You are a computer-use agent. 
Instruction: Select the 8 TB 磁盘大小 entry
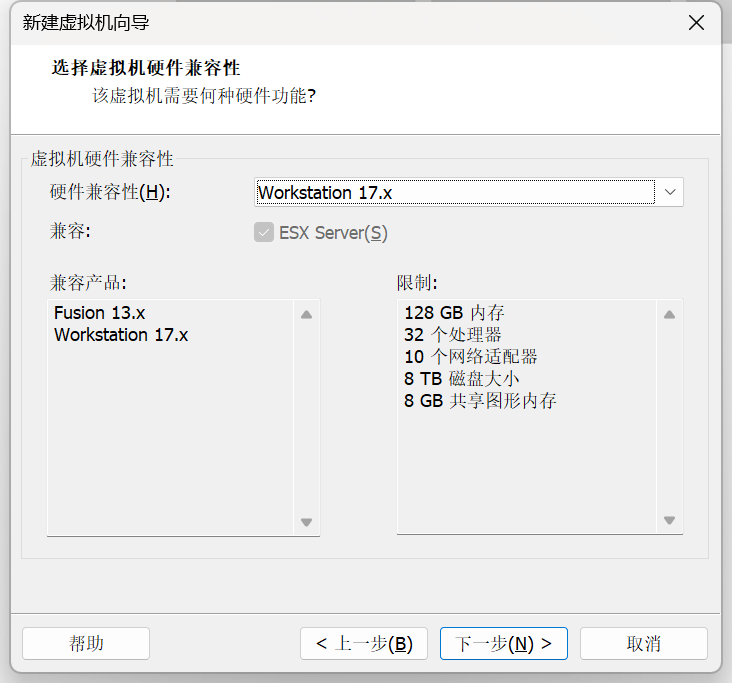(x=462, y=379)
